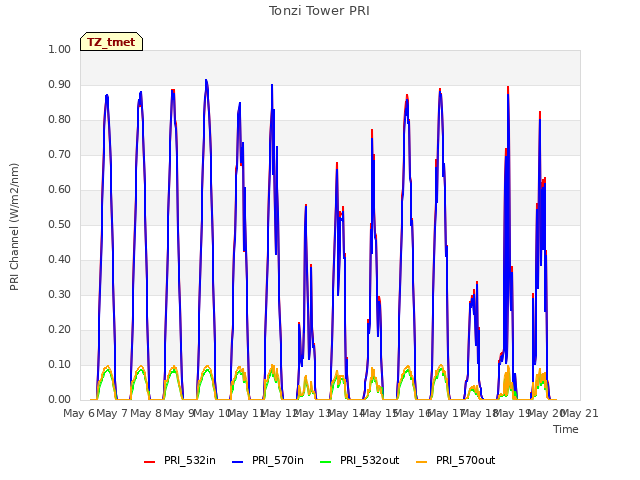
Task: Click the 0.20 y-axis tick label
Action: [60, 329]
